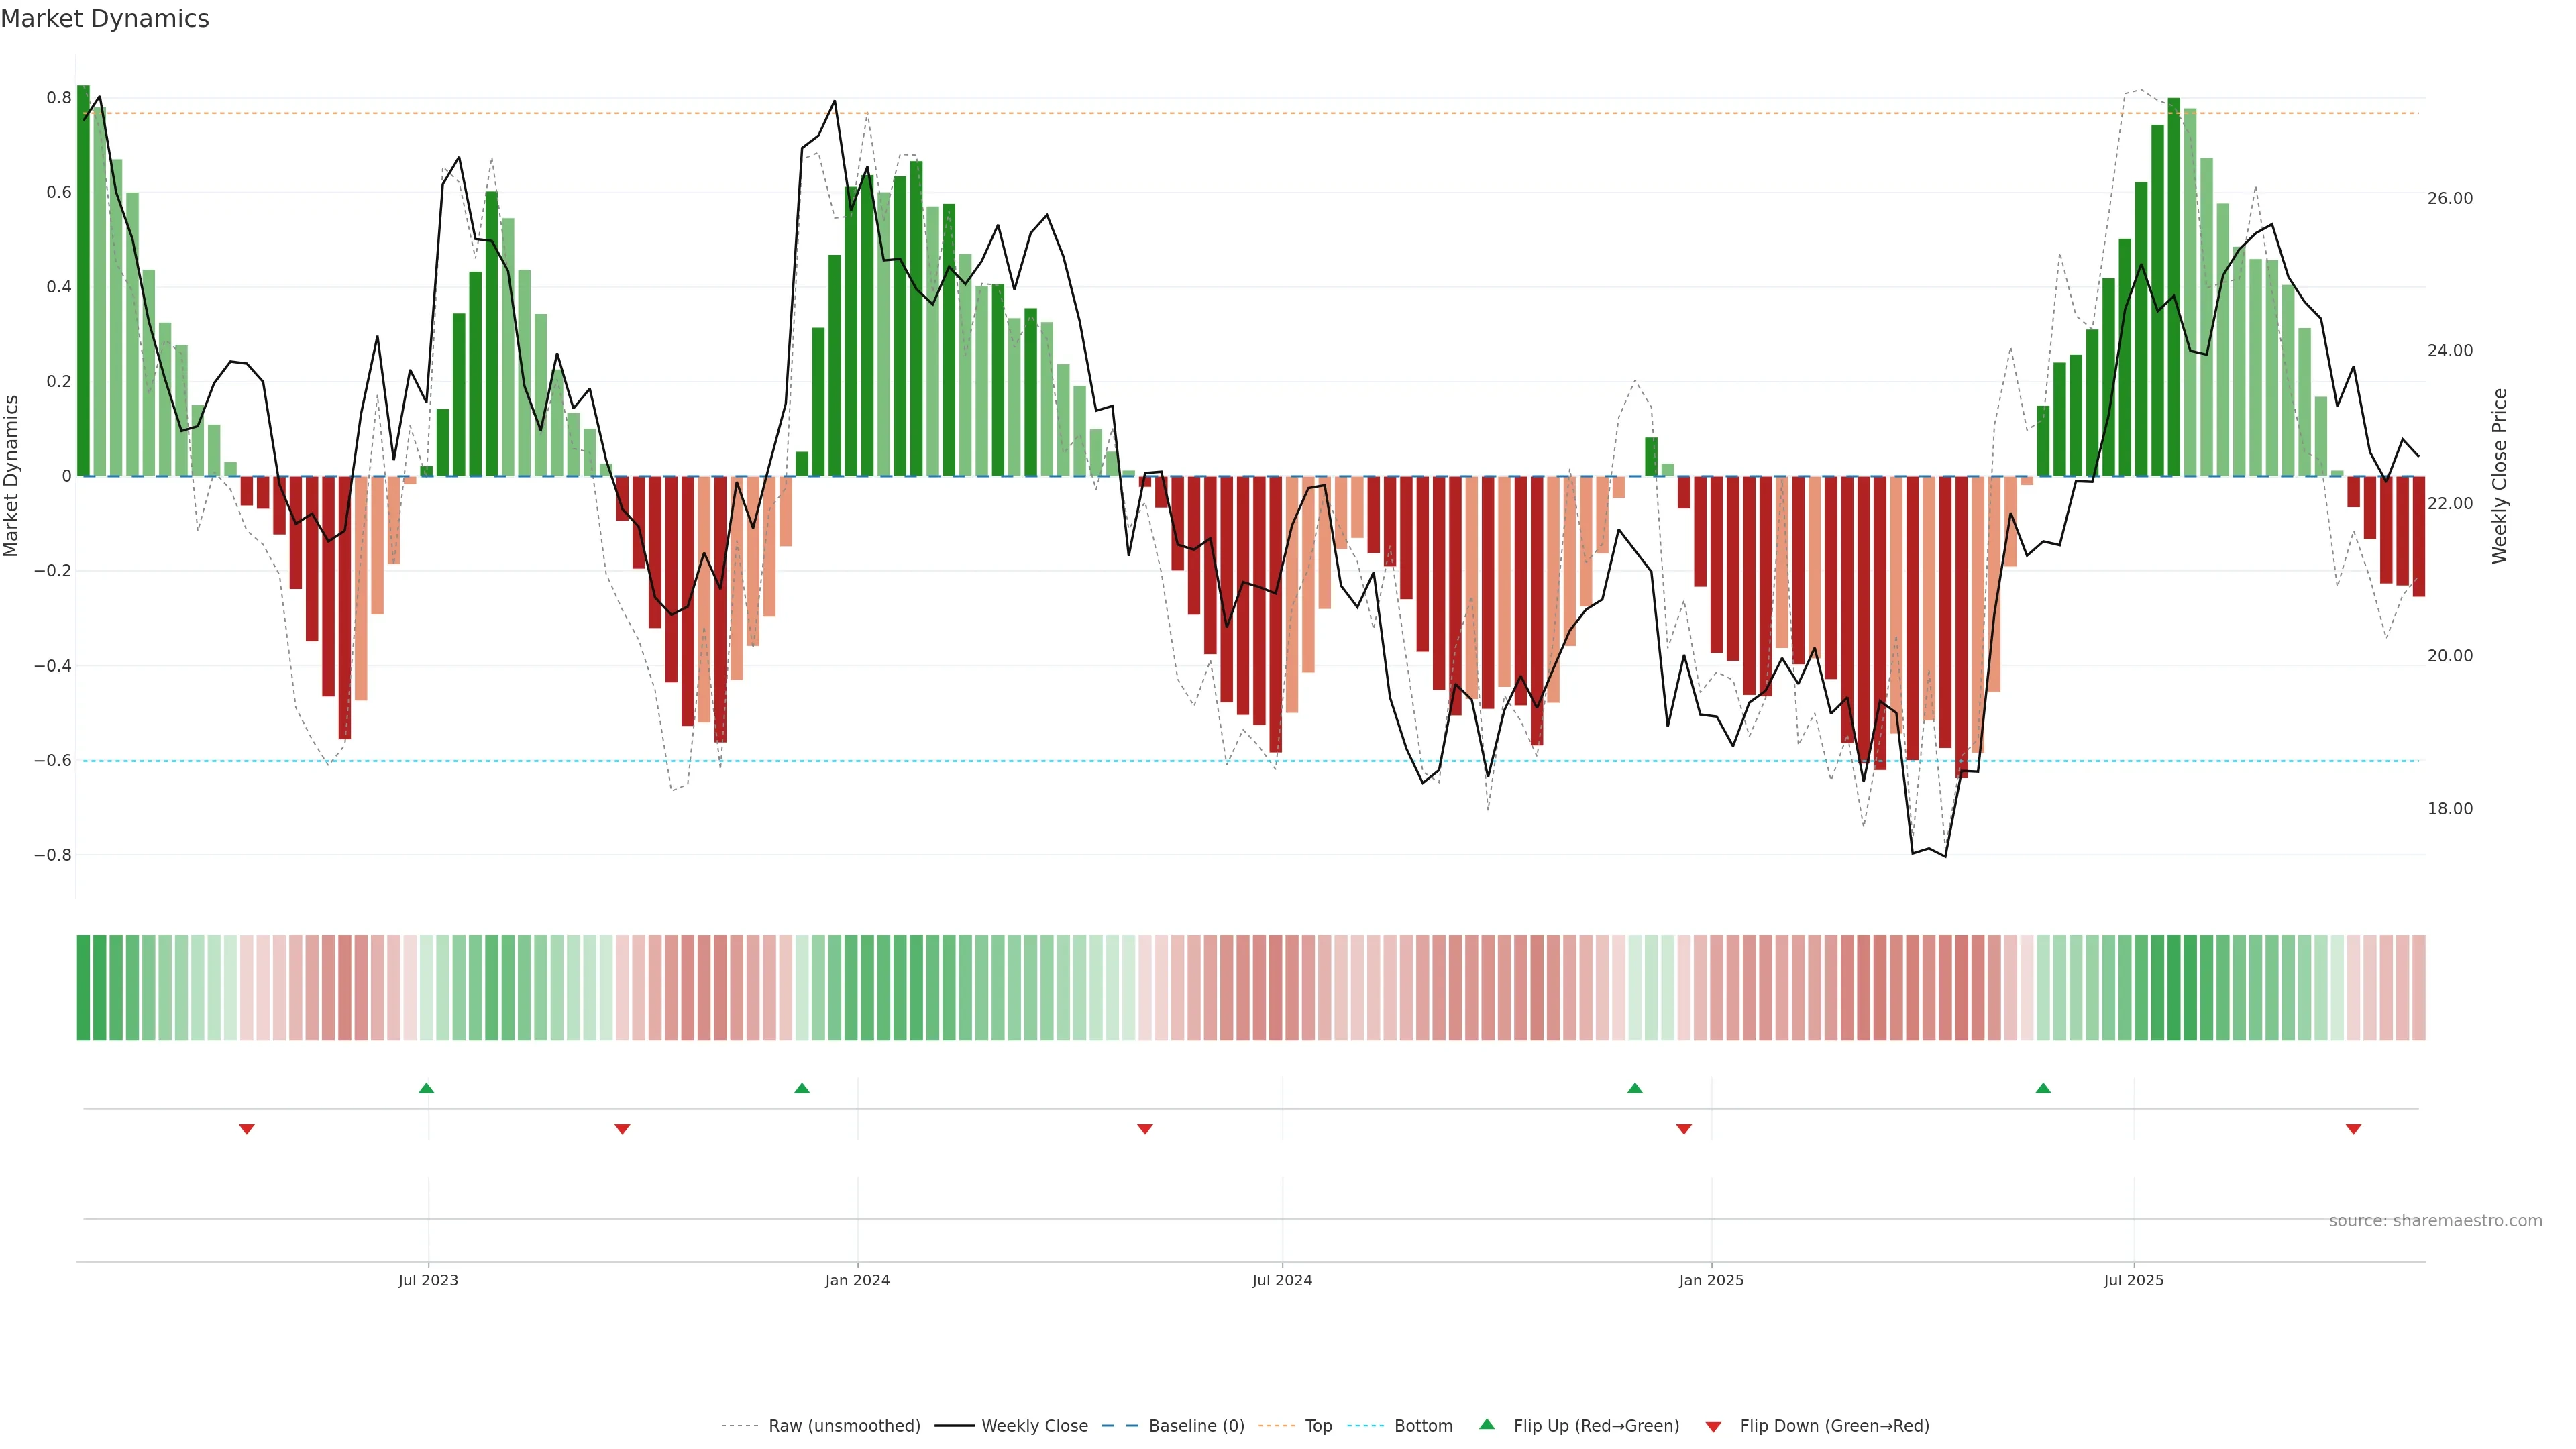
Task: Click the green flip-up triangle before Jan 2024
Action: coord(801,1088)
